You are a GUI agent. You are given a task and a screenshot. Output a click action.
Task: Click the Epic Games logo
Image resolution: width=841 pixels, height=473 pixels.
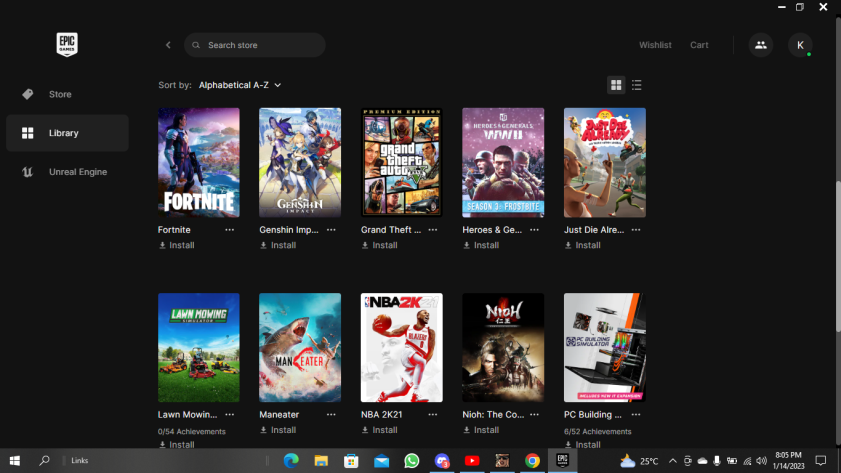pos(67,44)
